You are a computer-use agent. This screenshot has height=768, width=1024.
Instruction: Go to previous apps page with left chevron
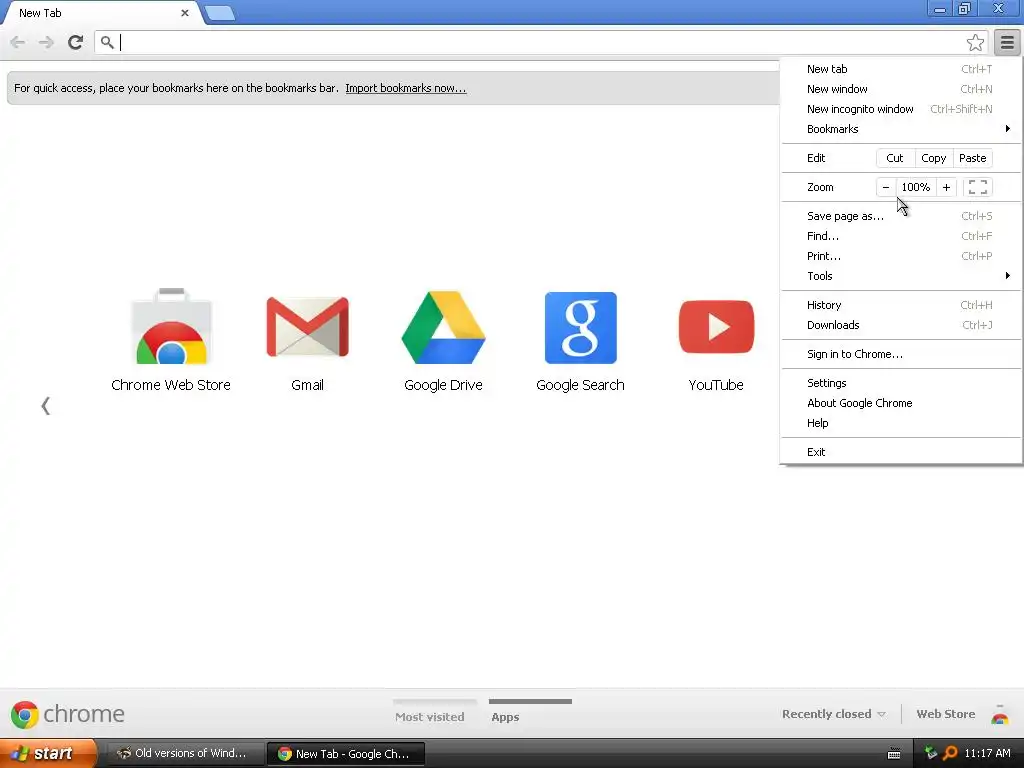(46, 406)
